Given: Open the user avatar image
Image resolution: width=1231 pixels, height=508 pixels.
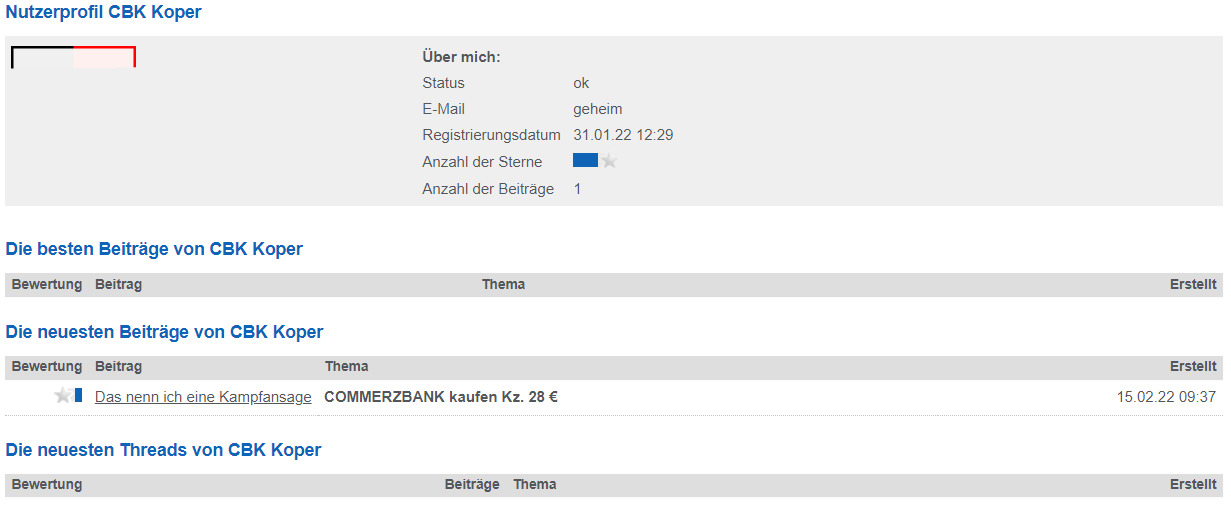Looking at the screenshot, I should 73,57.
